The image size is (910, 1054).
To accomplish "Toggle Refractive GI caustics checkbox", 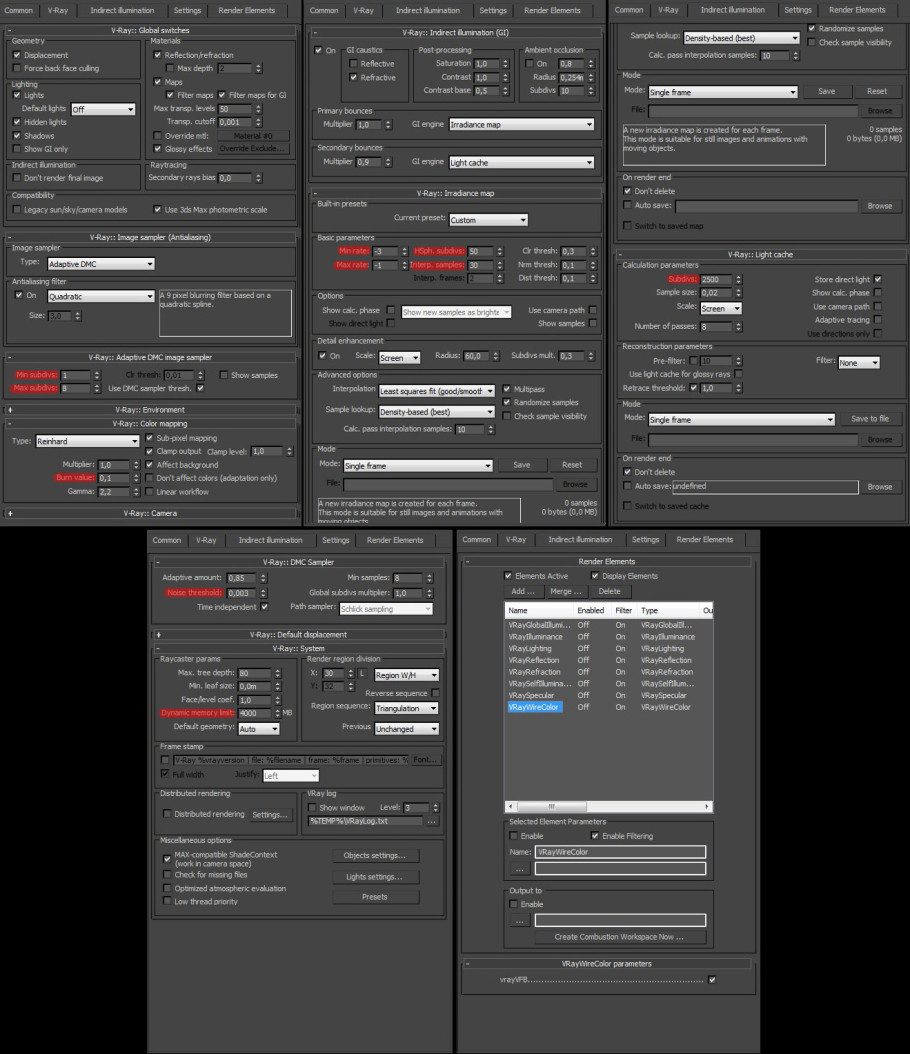I will click(x=354, y=77).
